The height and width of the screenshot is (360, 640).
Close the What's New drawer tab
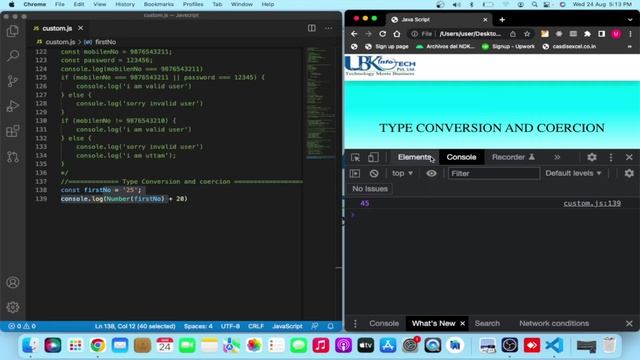(x=462, y=324)
